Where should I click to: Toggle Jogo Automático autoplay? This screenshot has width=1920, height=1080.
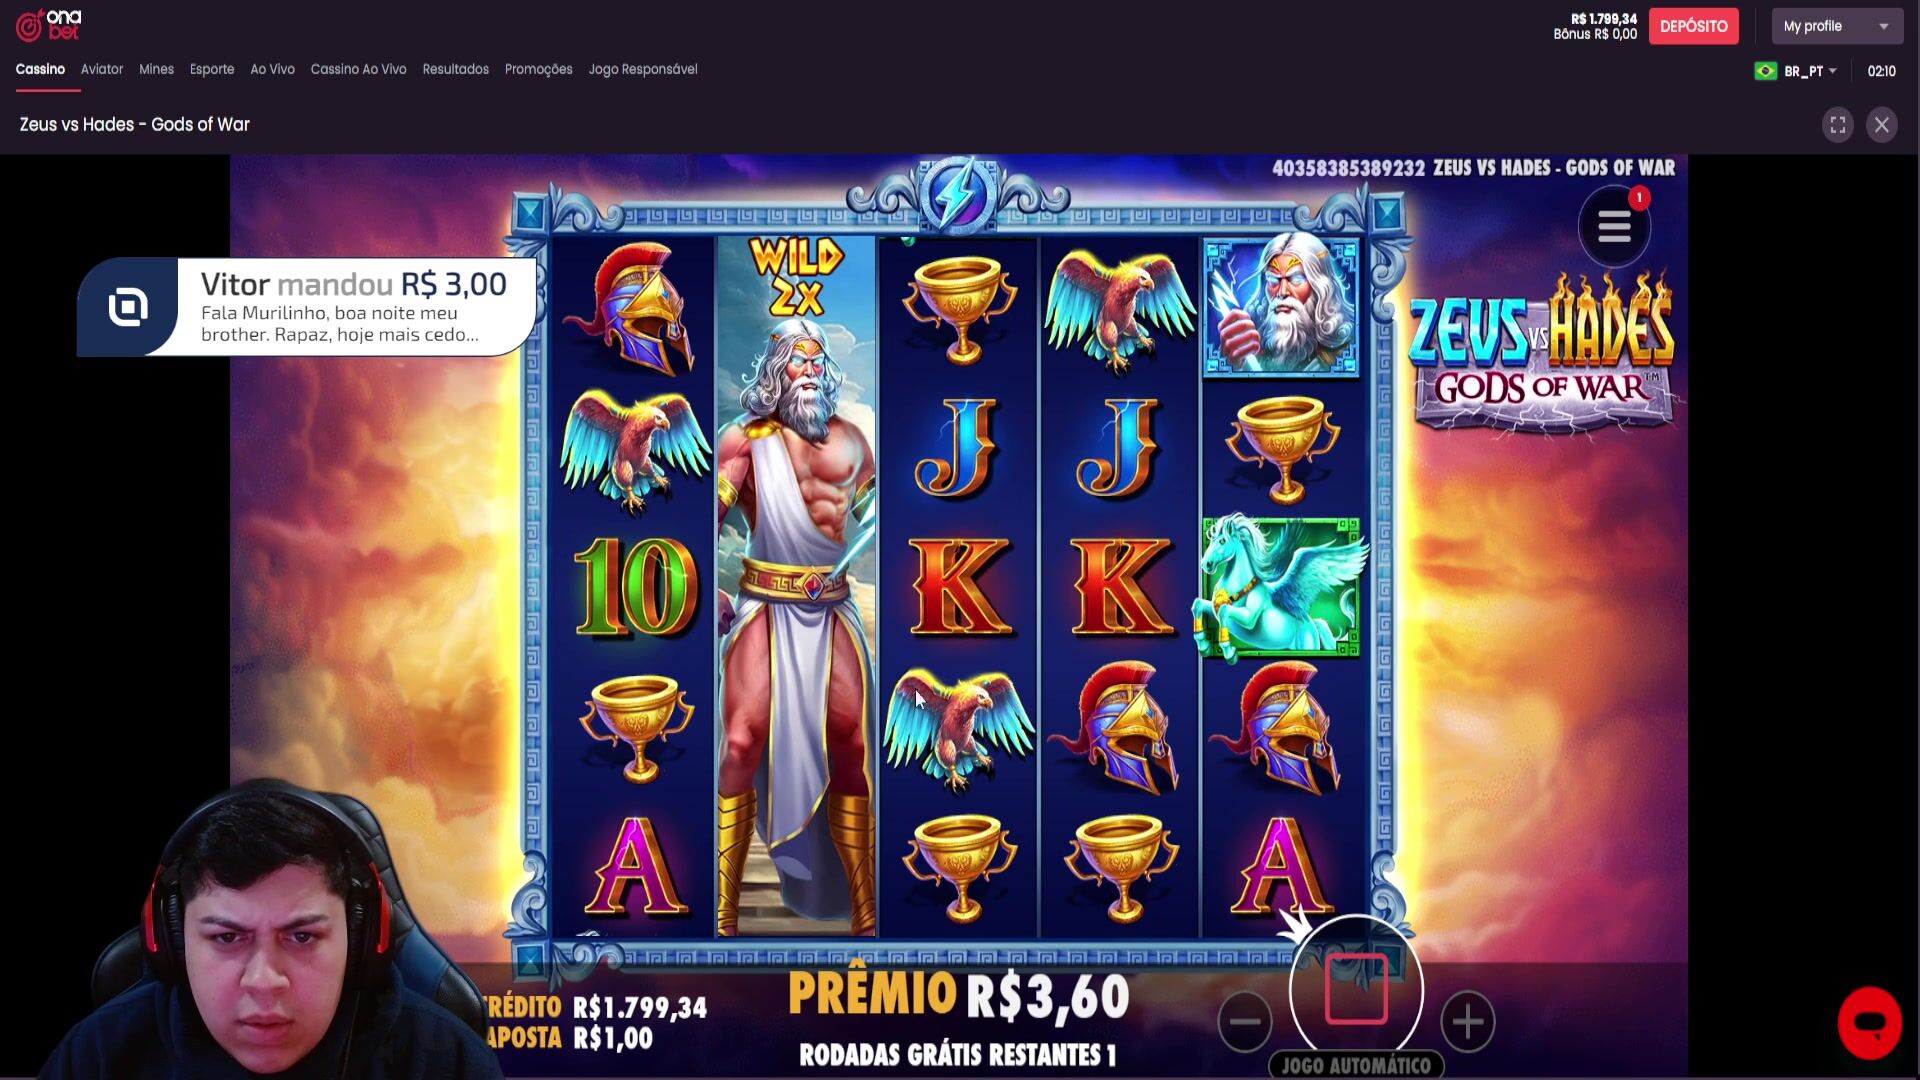pos(1356,1065)
